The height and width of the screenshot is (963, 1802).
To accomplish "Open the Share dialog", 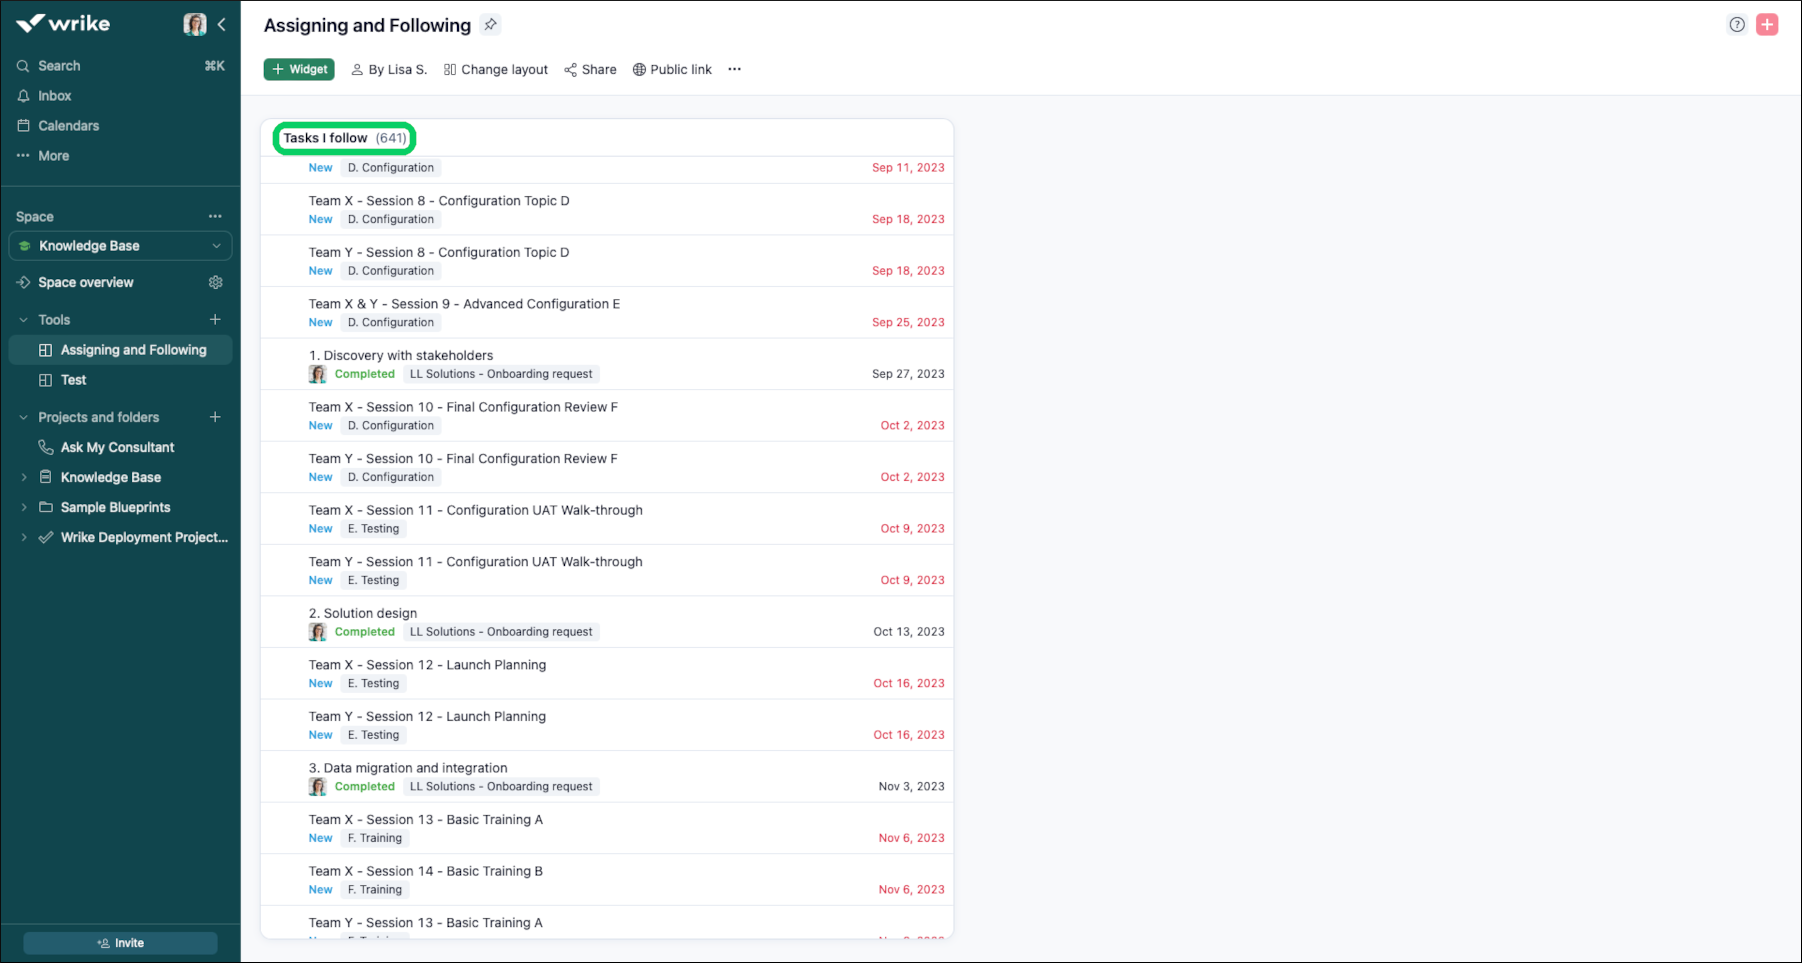I will pos(590,69).
